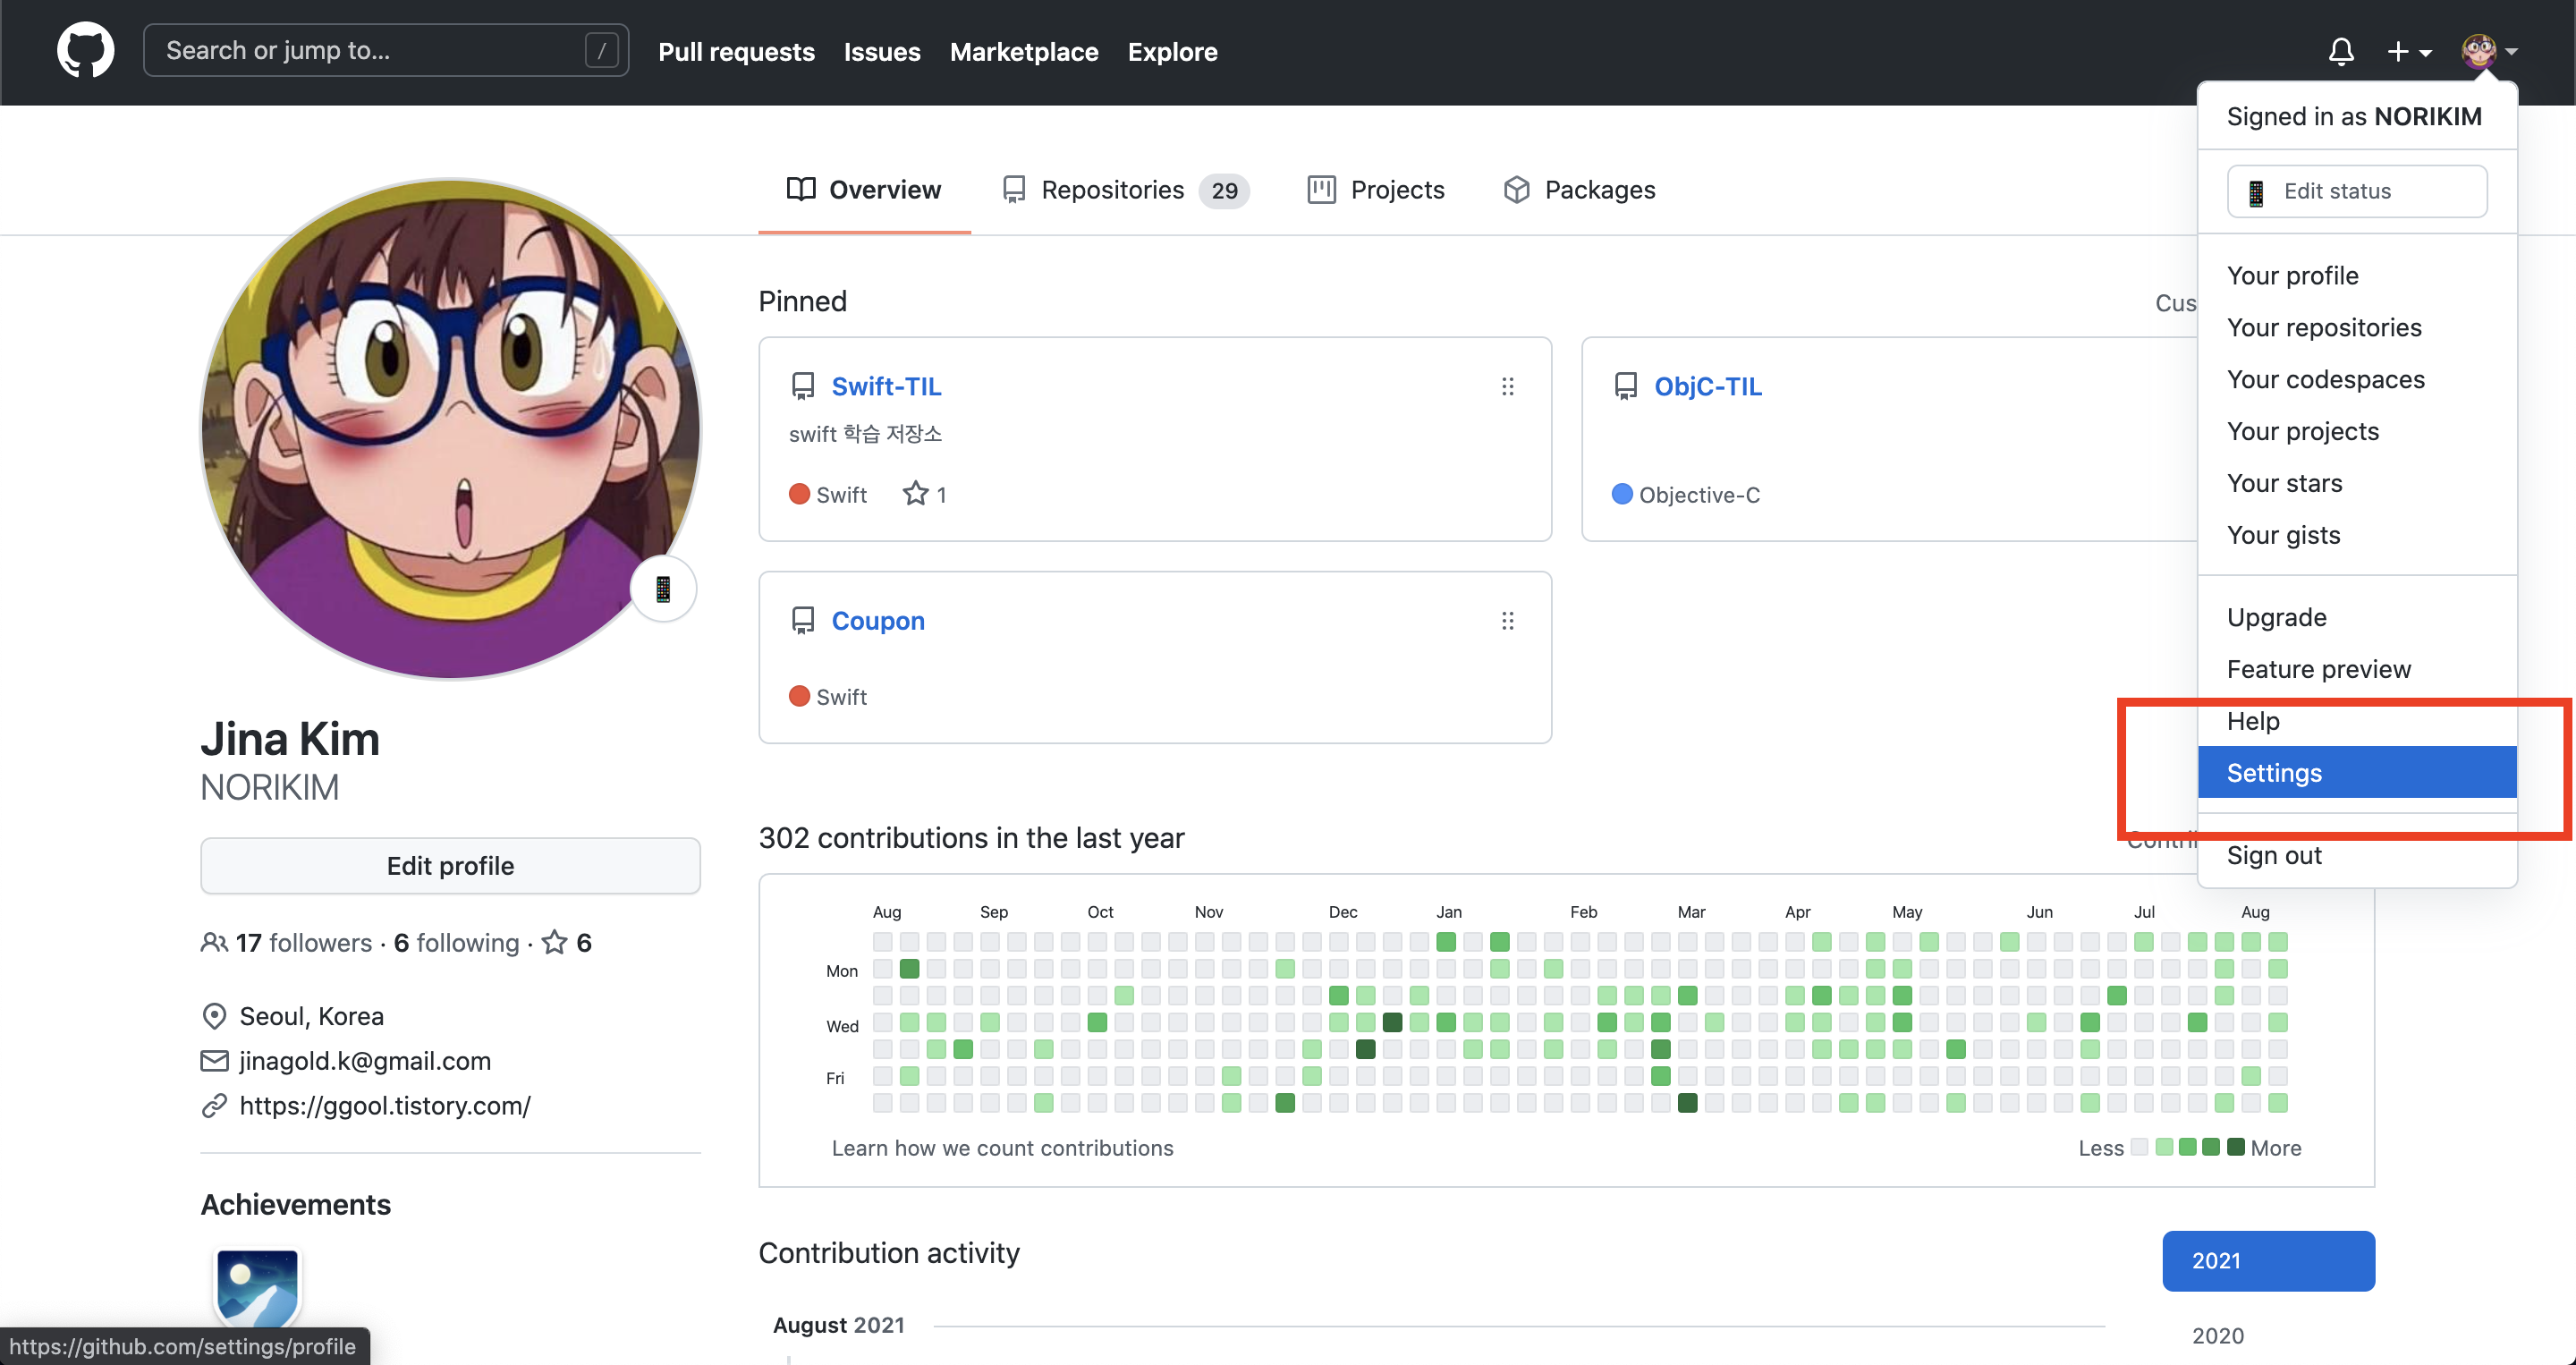Choose Your gists from the menu

pyautogui.click(x=2283, y=535)
